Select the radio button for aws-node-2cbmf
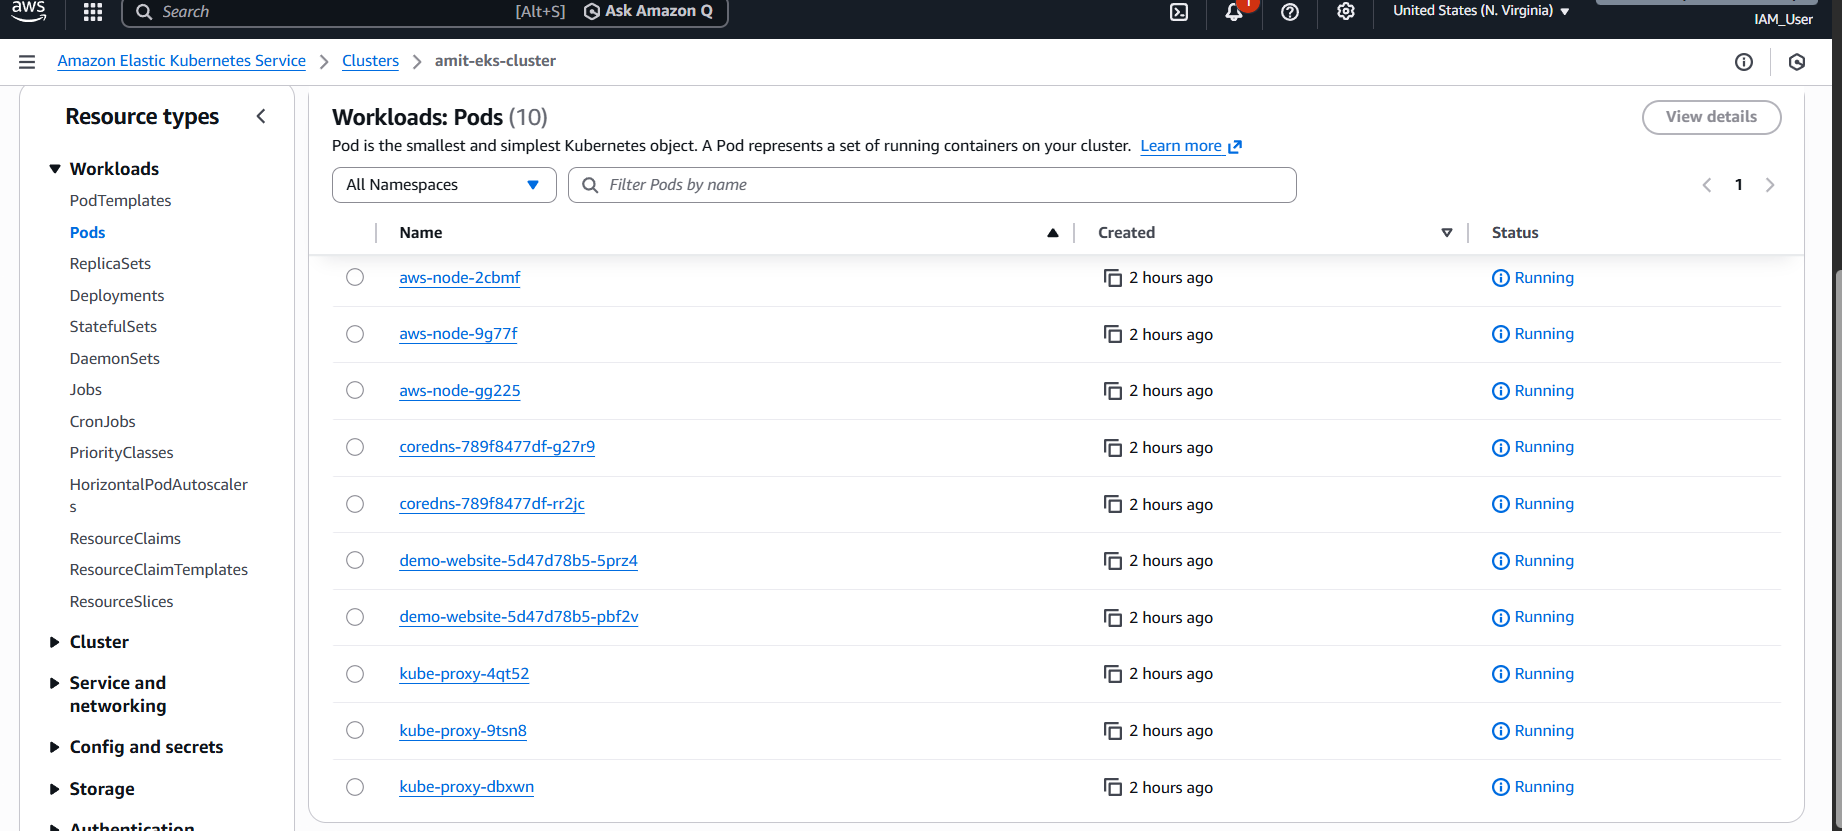Image resolution: width=1842 pixels, height=831 pixels. tap(355, 277)
